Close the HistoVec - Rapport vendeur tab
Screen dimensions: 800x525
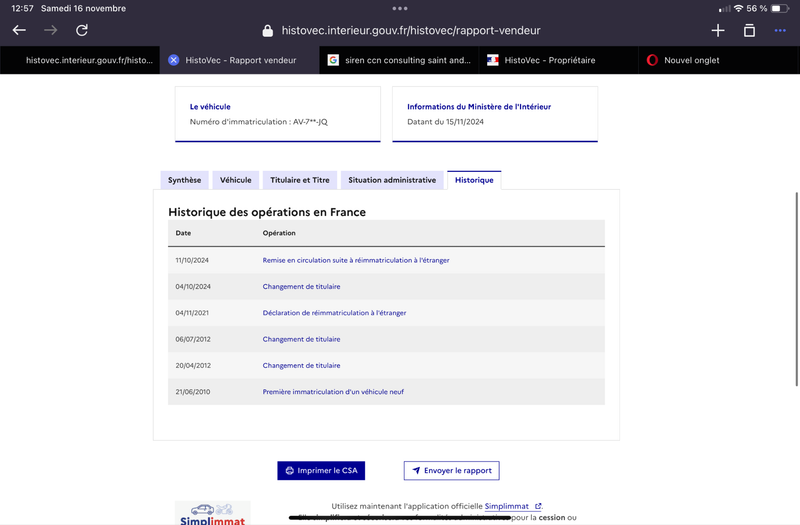coord(173,60)
